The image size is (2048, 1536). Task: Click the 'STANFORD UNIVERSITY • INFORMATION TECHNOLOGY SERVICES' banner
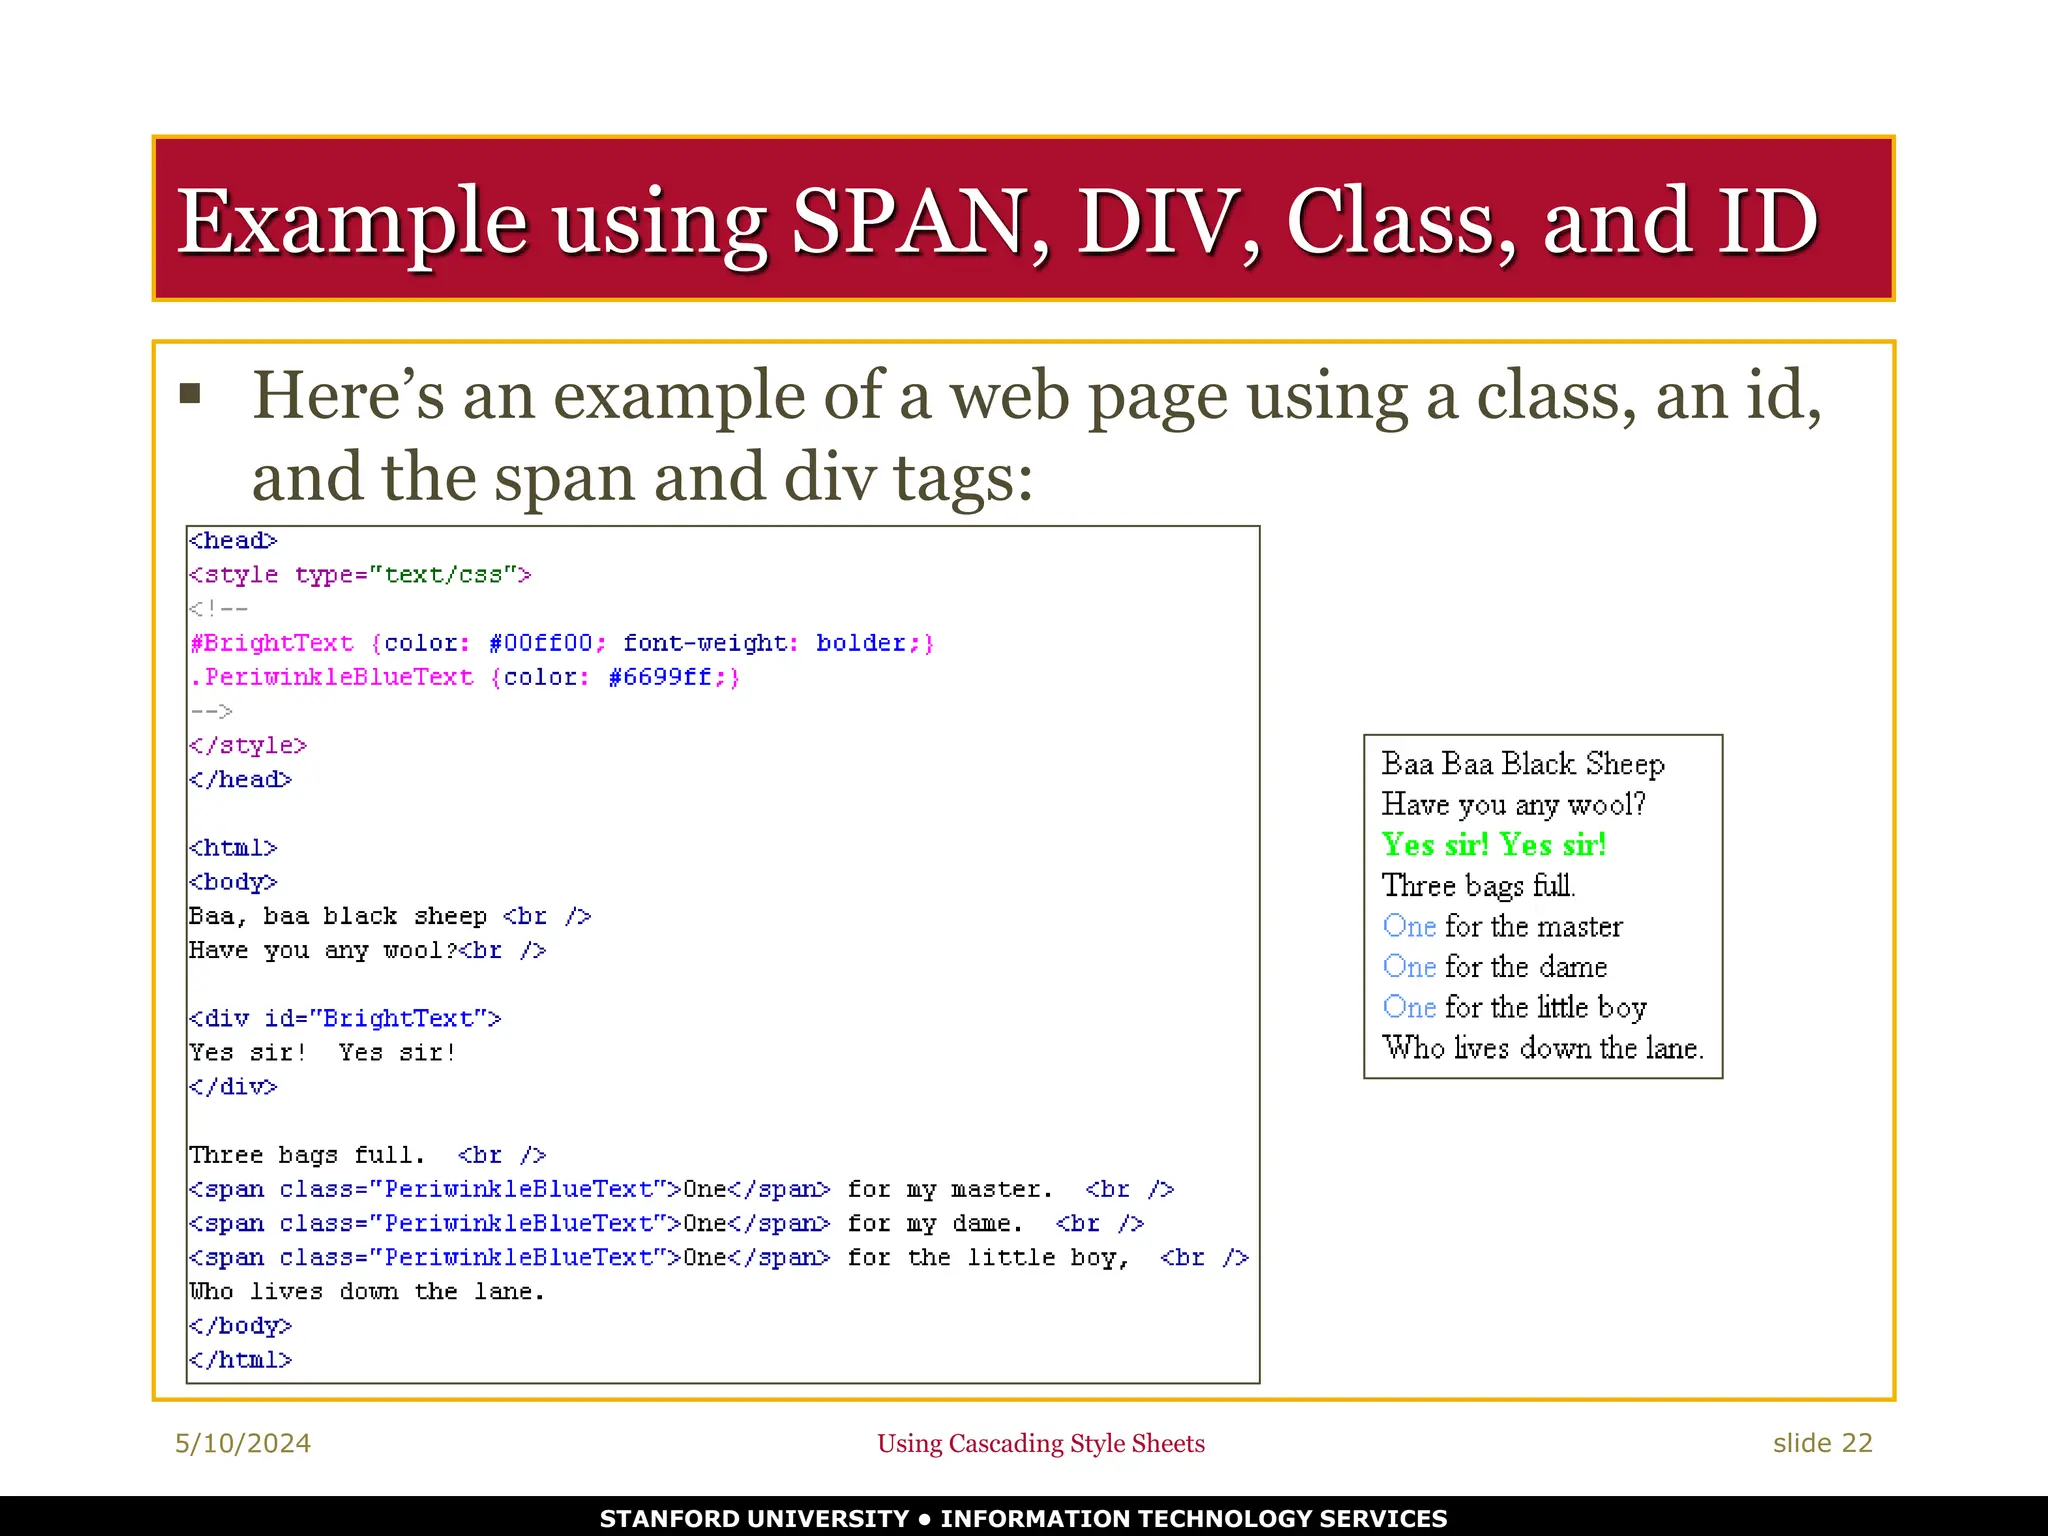pos(1023,1518)
